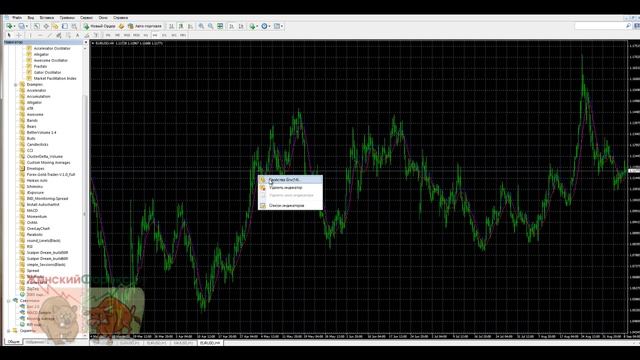Select the vertical line drawing tool

[30, 36]
